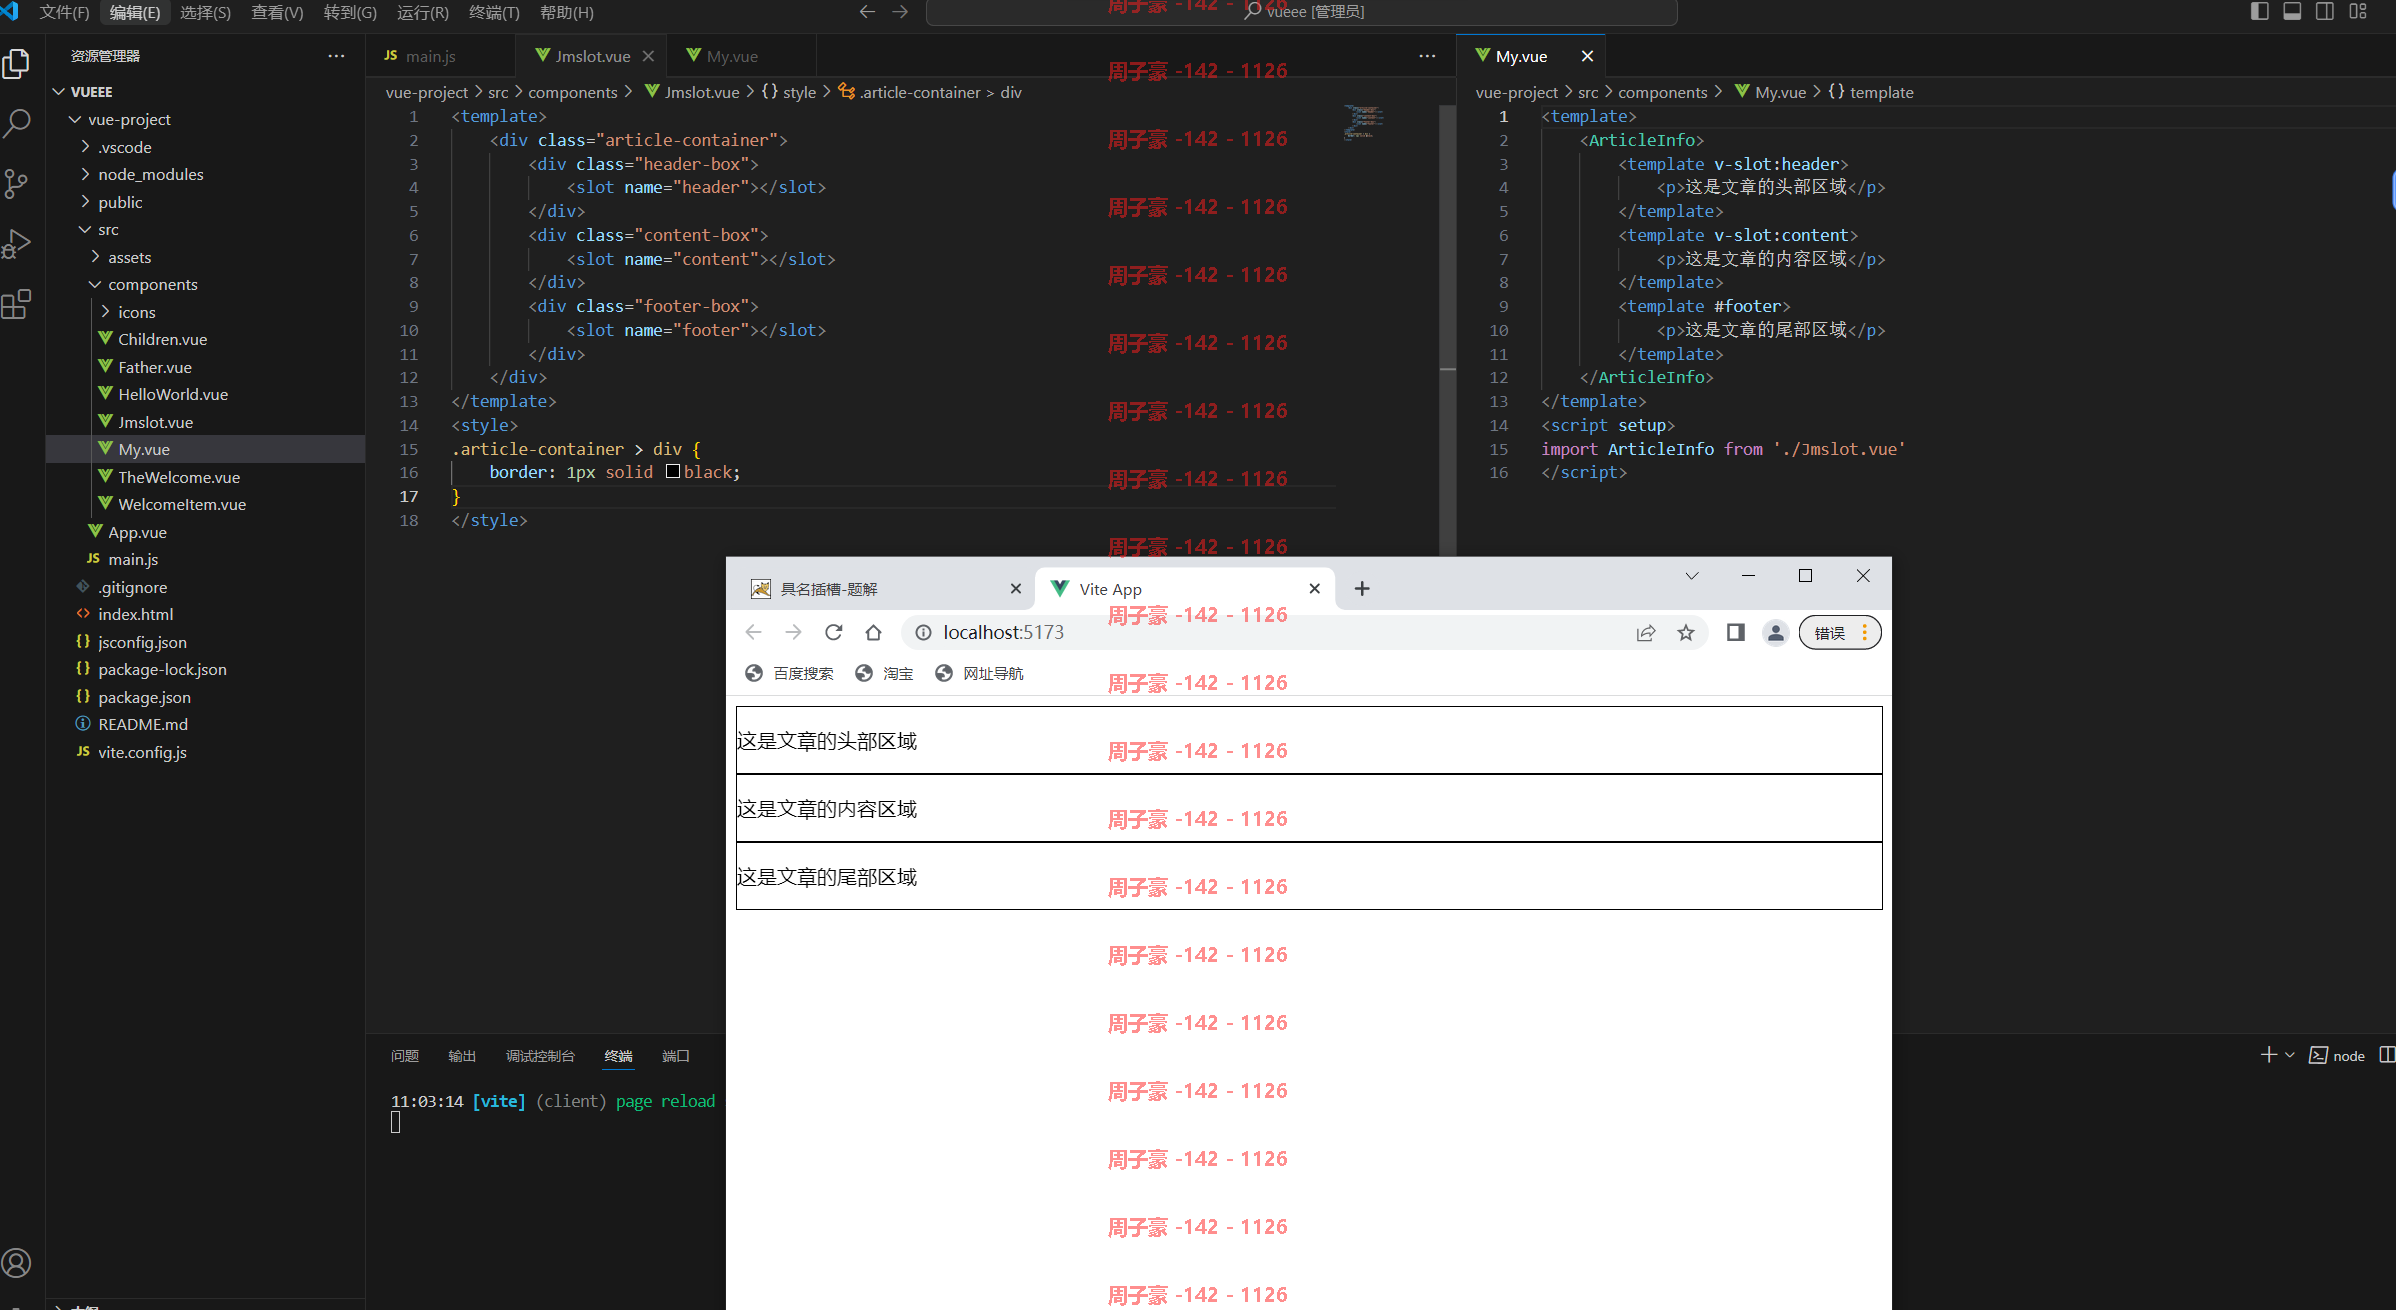
Task: Click the browser back arrow
Action: pyautogui.click(x=754, y=632)
